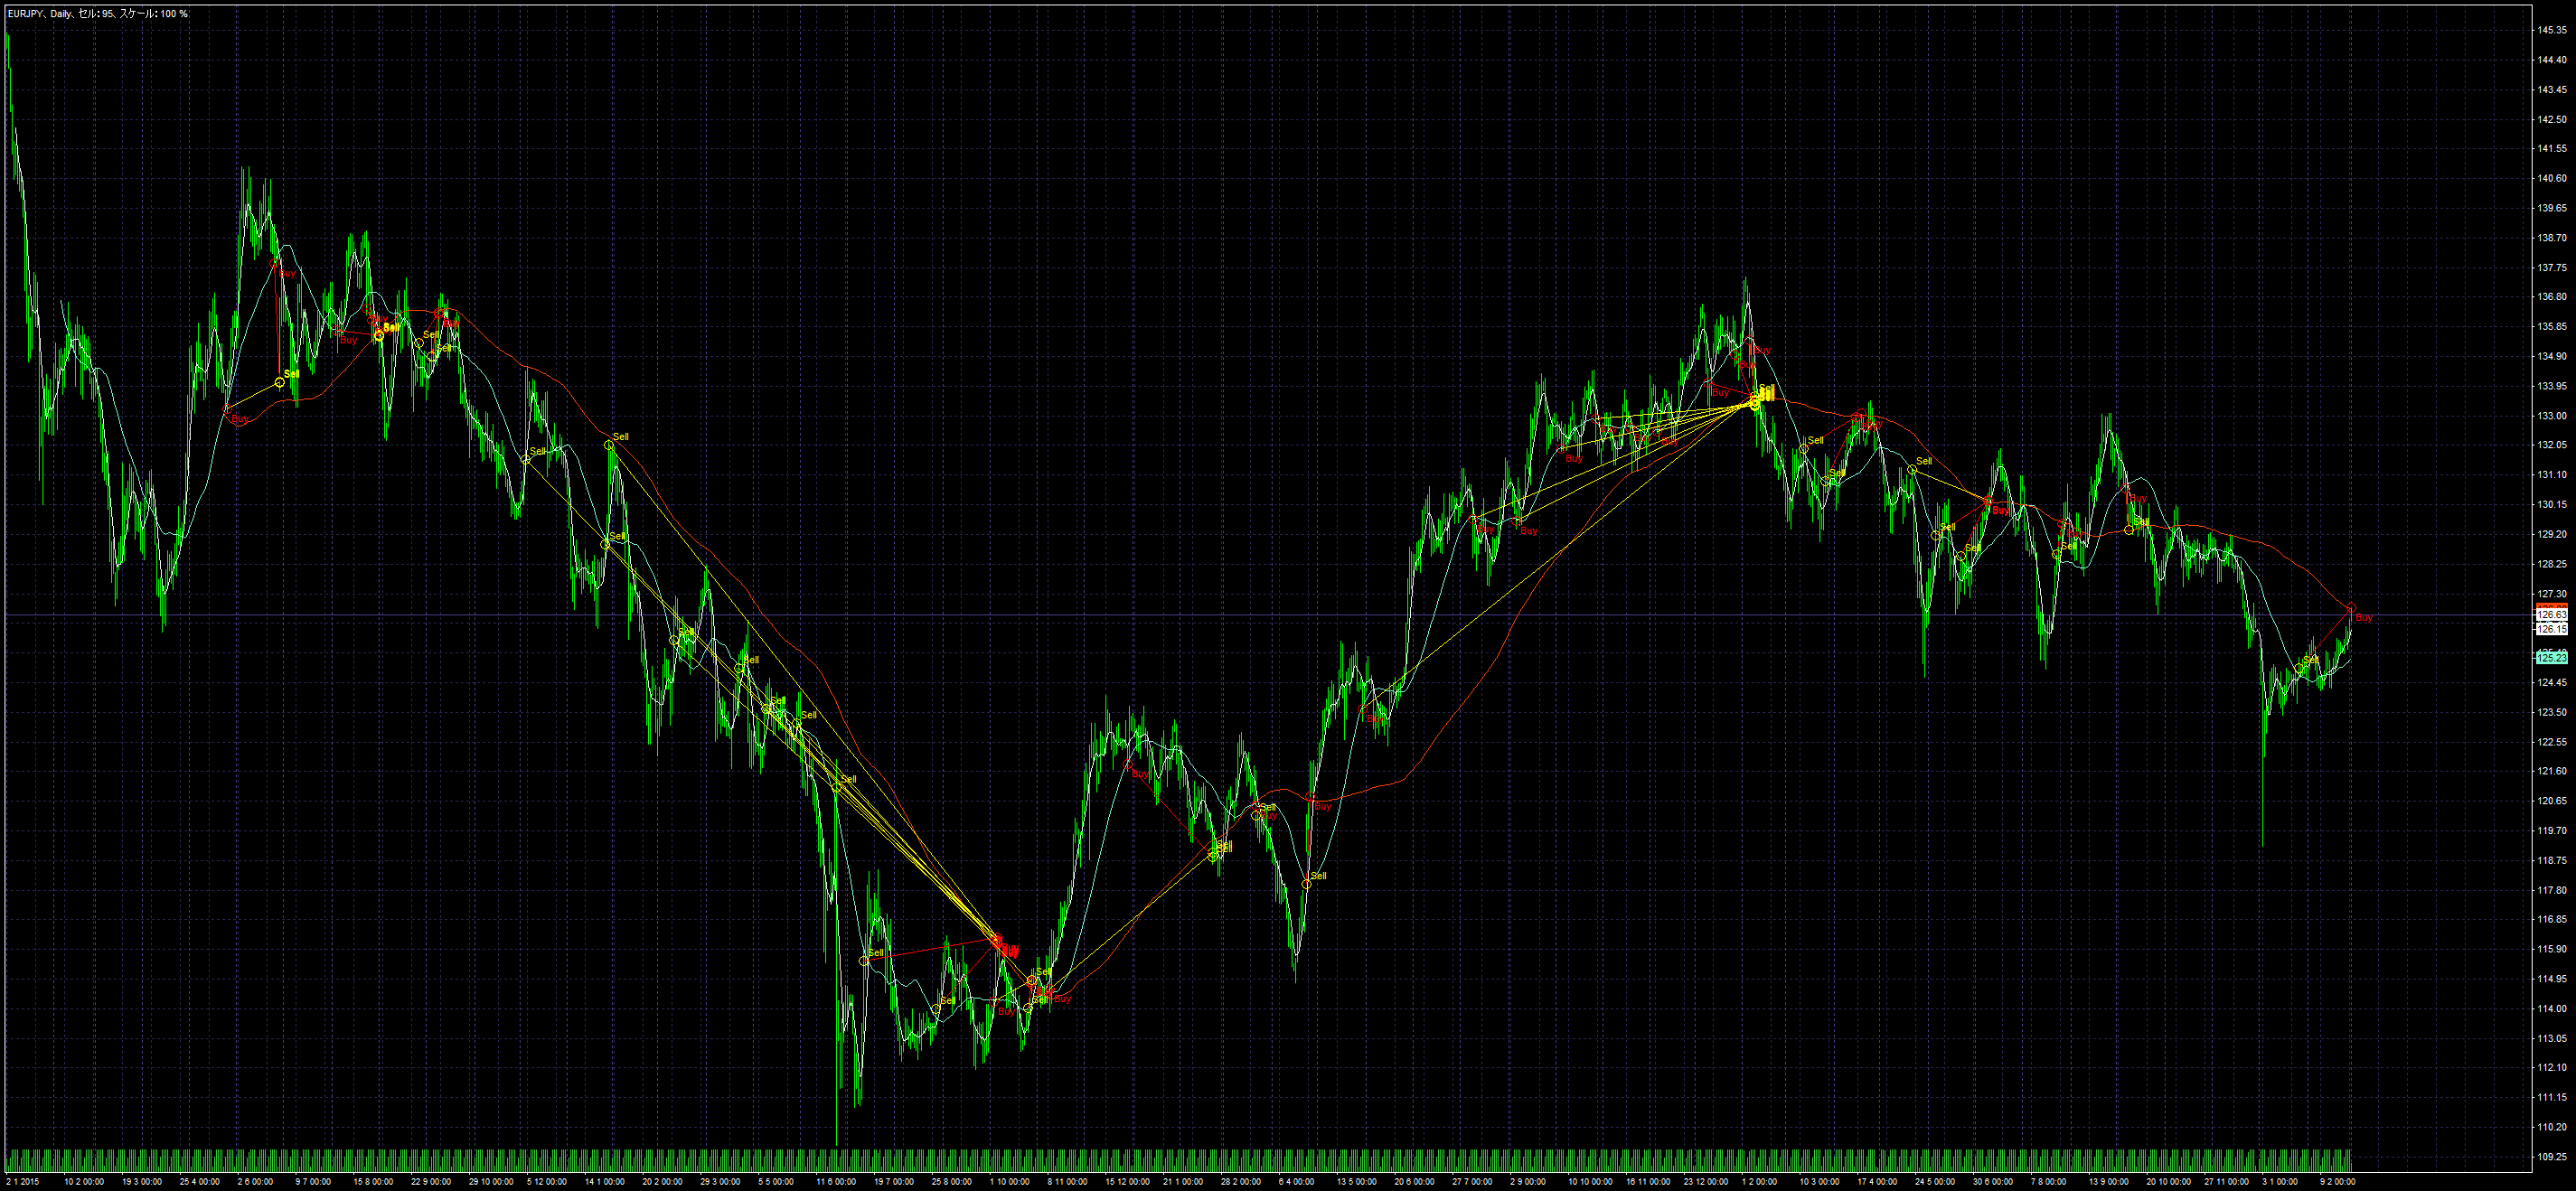Click the 118.75 price axis label

point(2551,861)
